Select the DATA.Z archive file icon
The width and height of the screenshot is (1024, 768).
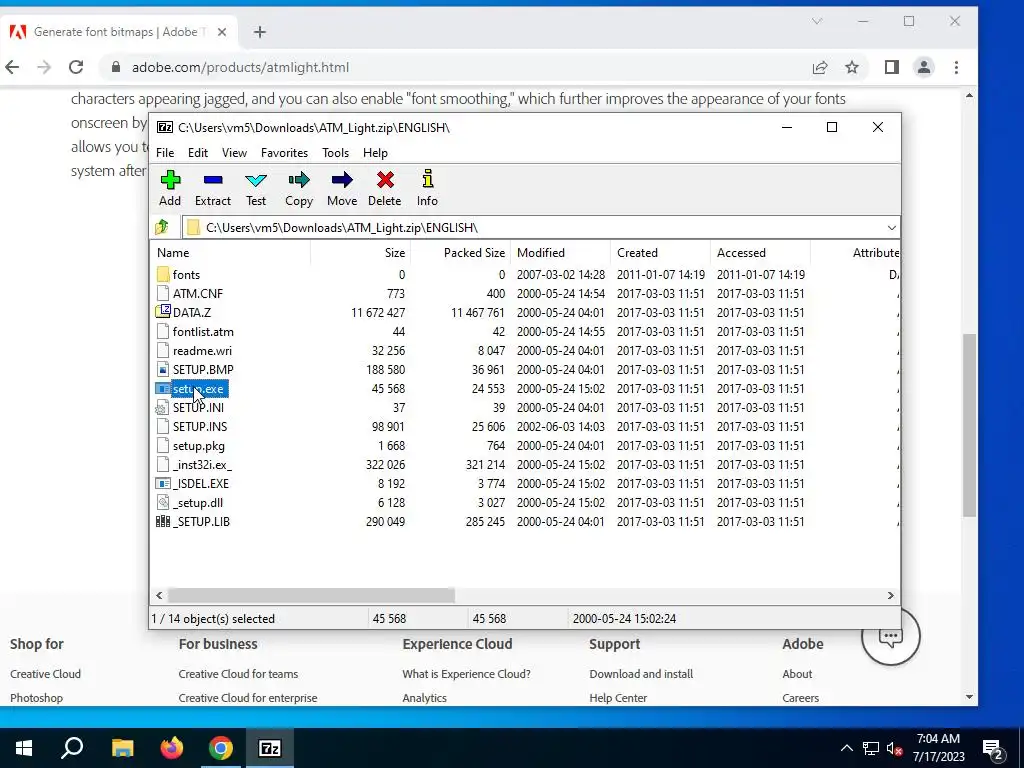(x=163, y=312)
